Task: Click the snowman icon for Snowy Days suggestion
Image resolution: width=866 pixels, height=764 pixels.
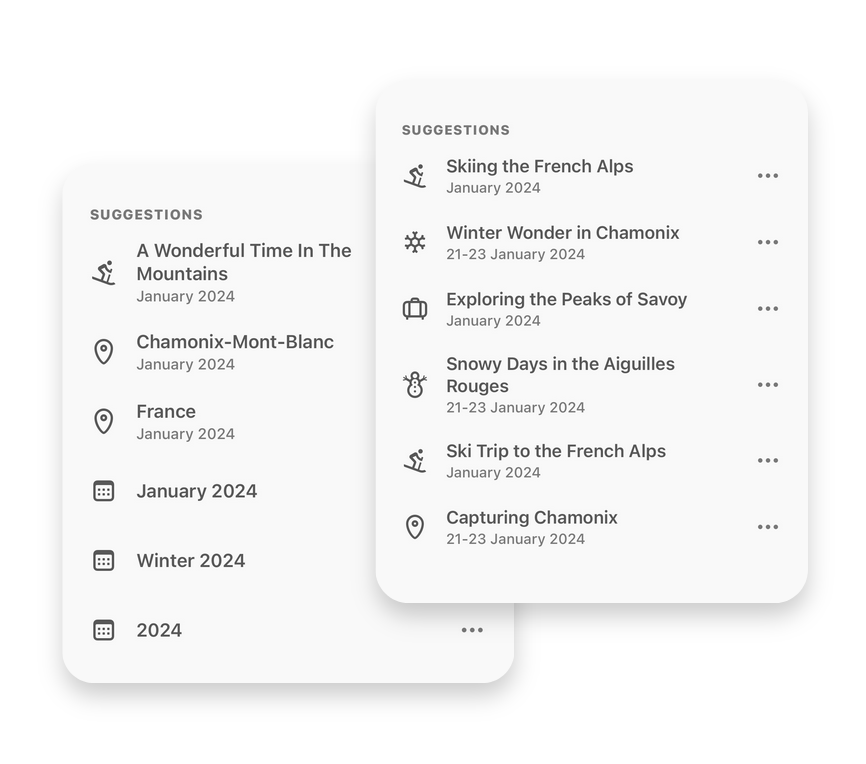Action: pyautogui.click(x=415, y=385)
